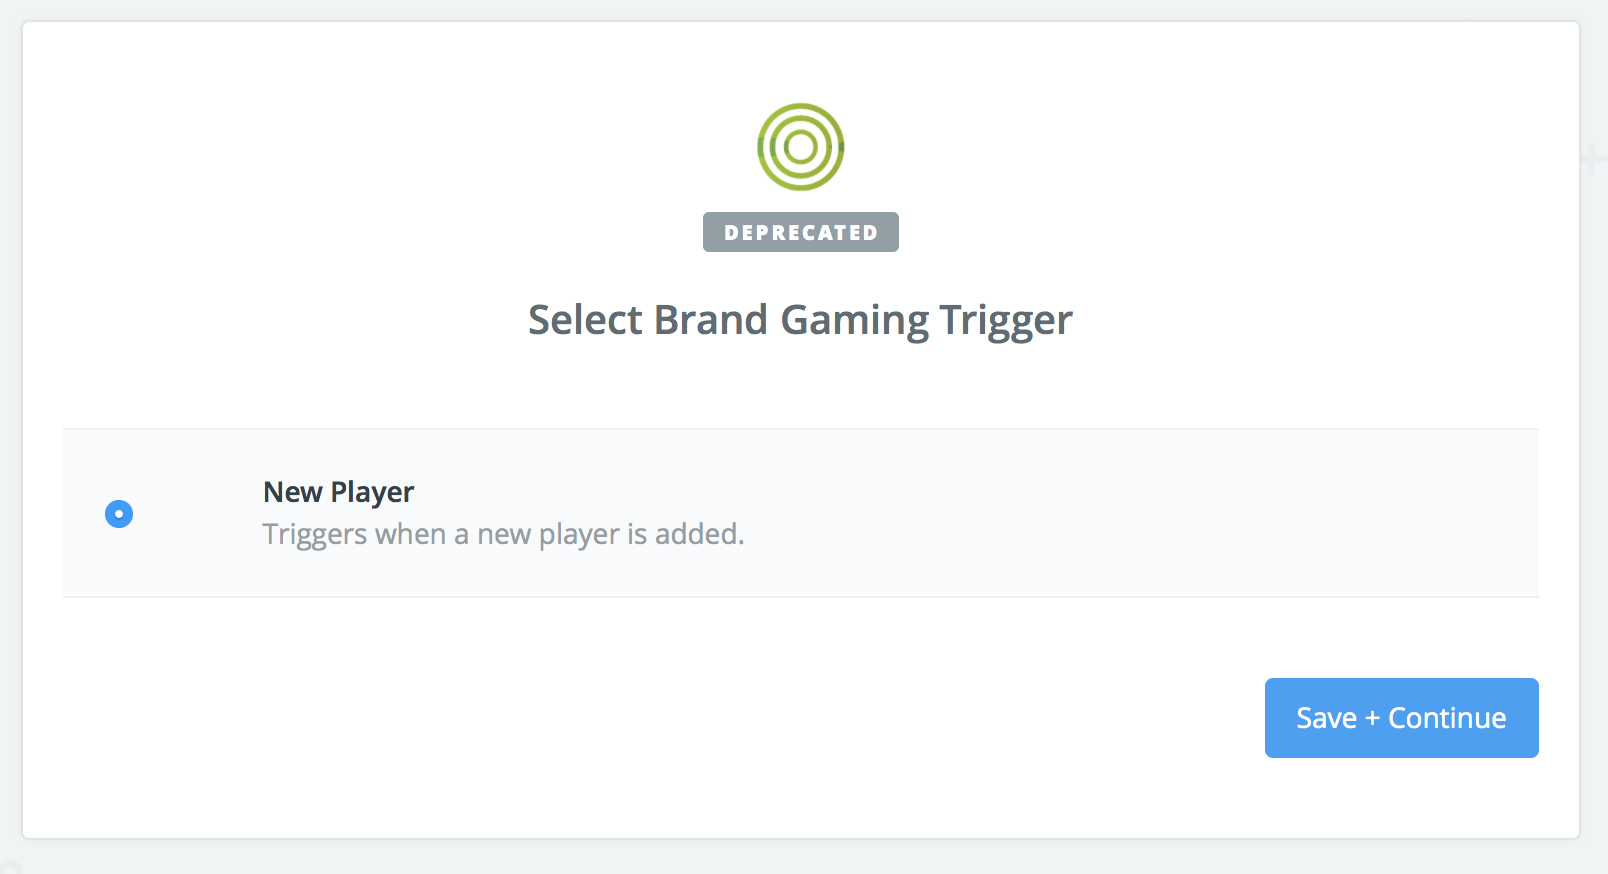Click the word Continue on the blue button

point(1447,718)
